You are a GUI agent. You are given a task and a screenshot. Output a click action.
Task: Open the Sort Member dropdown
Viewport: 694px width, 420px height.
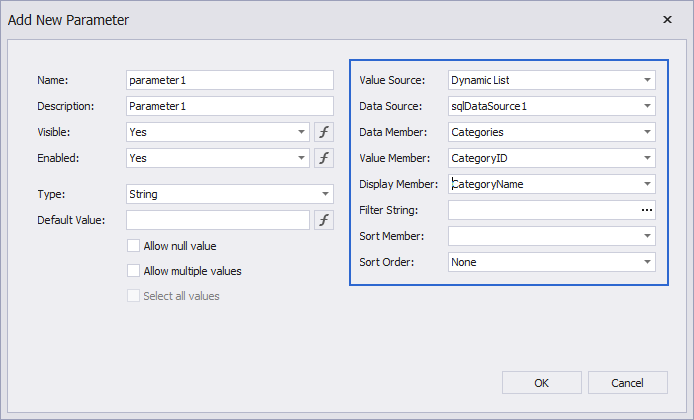coord(647,236)
